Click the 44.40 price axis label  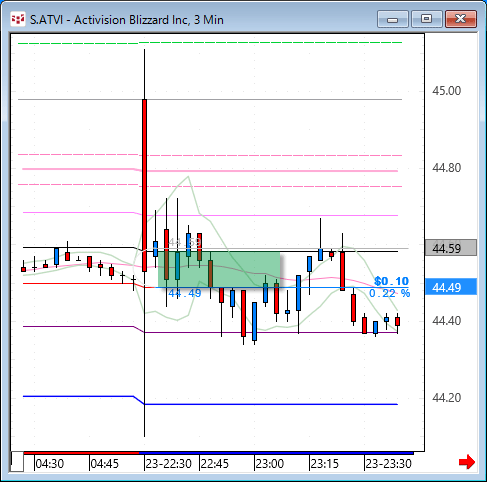[x=447, y=321]
